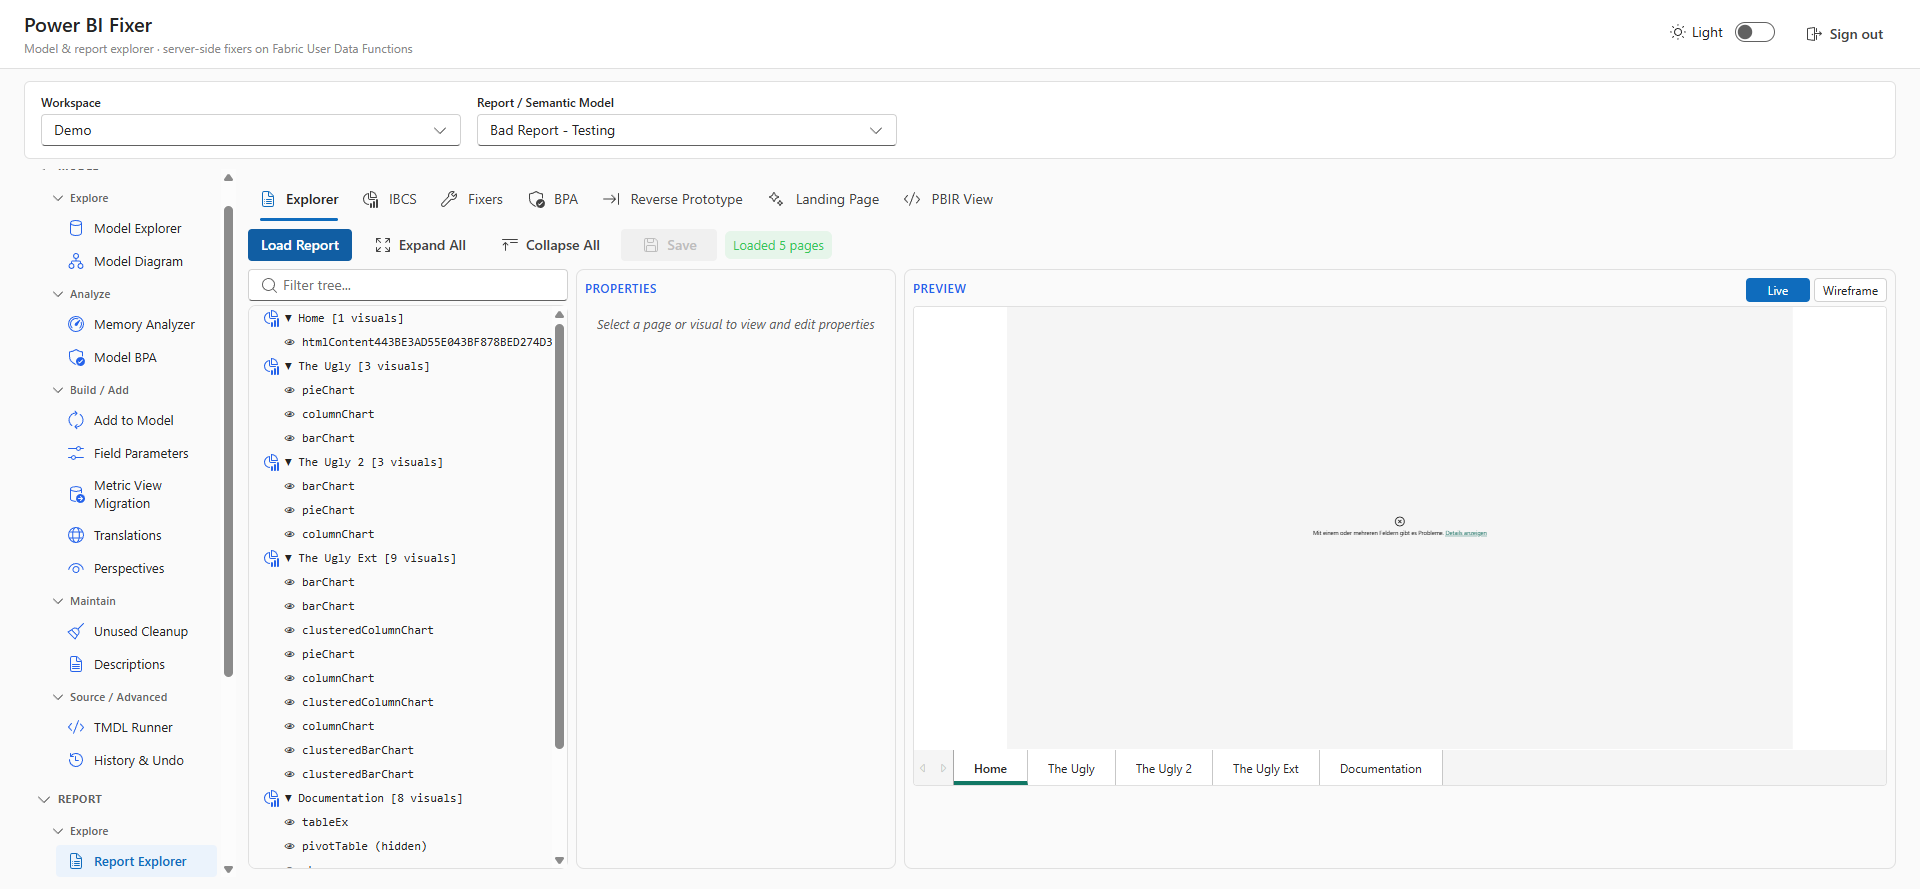Click the Sign out link

pyautogui.click(x=1845, y=34)
